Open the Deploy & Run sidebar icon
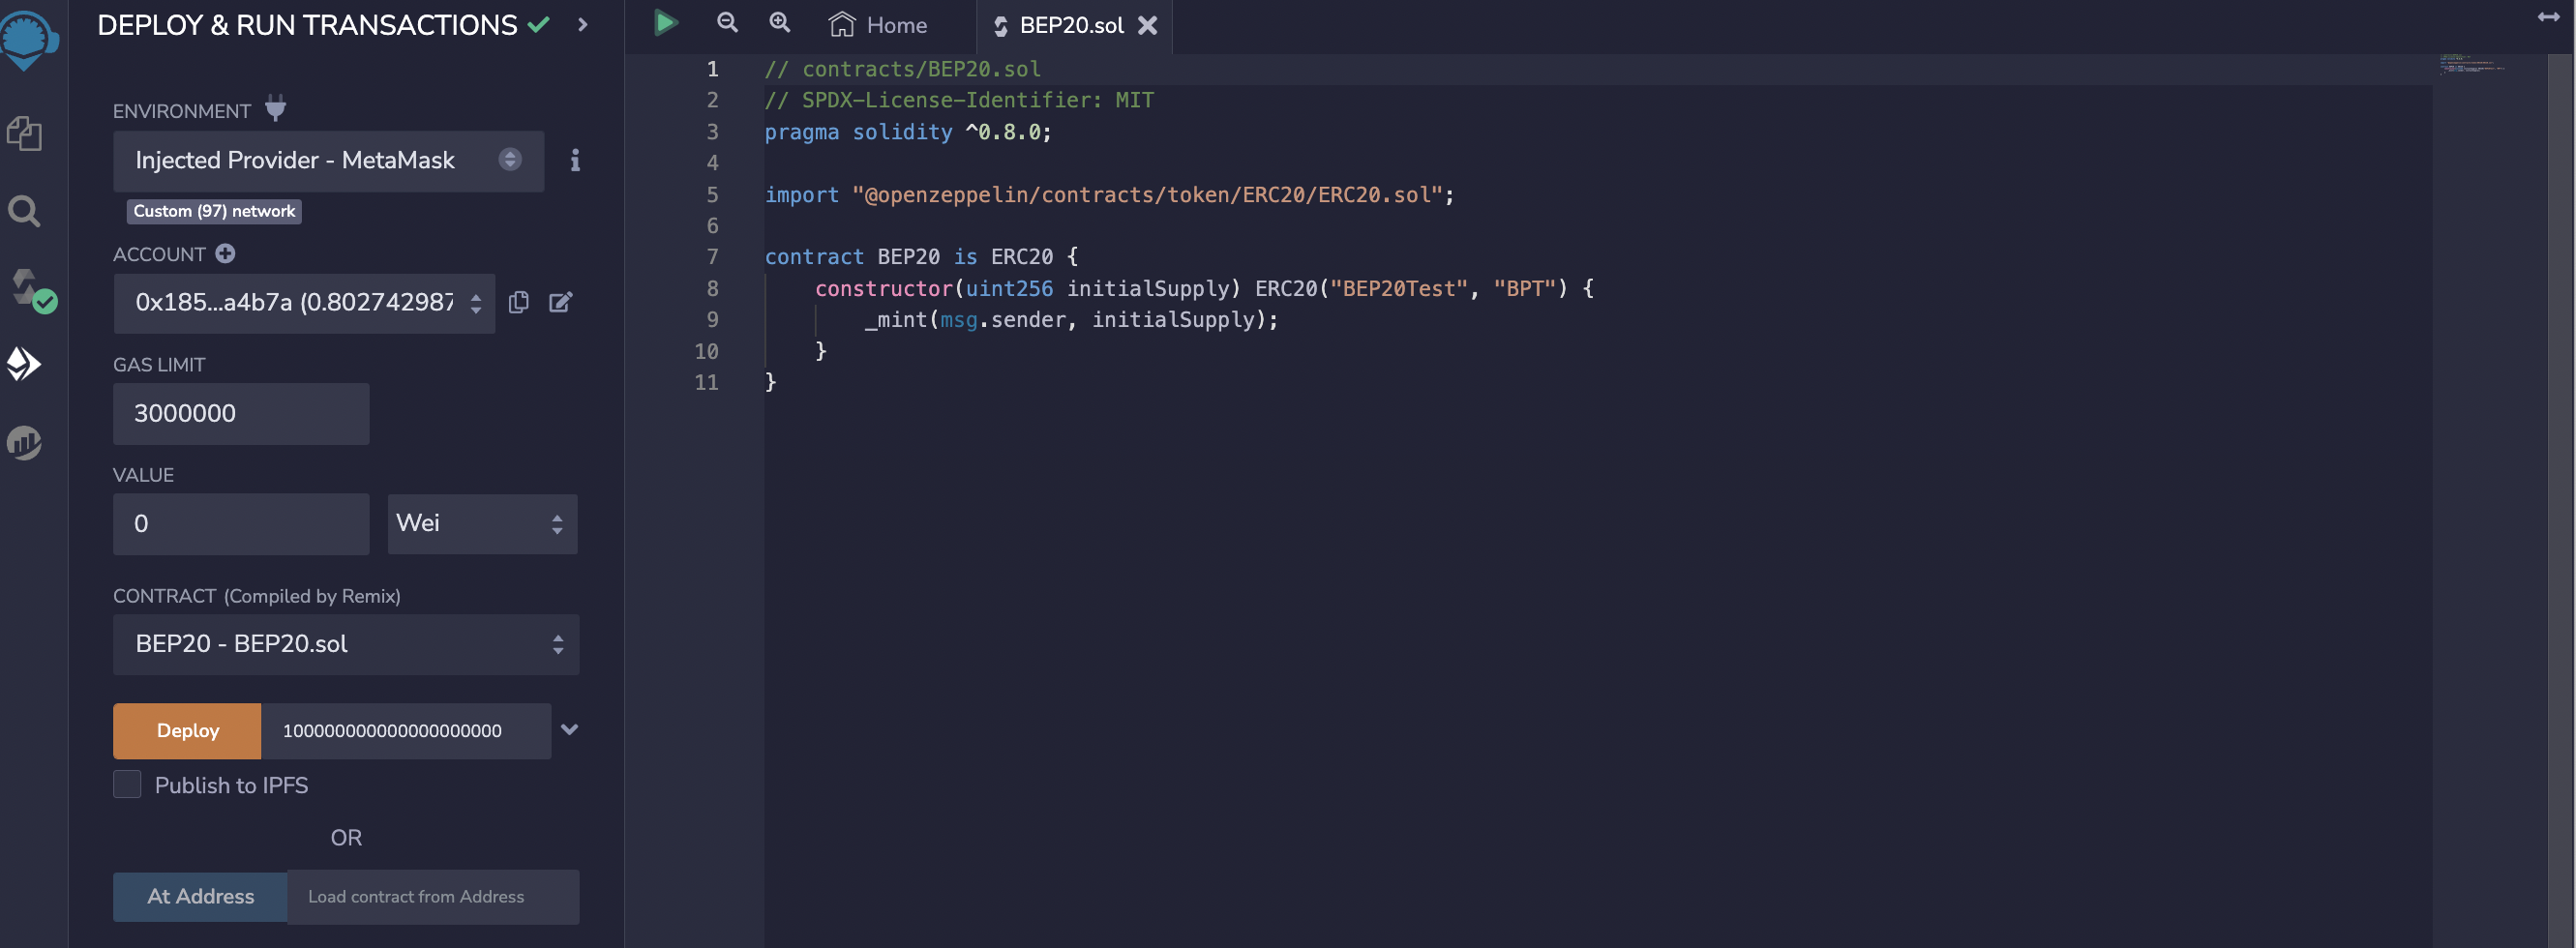The image size is (2576, 948). tap(24, 364)
